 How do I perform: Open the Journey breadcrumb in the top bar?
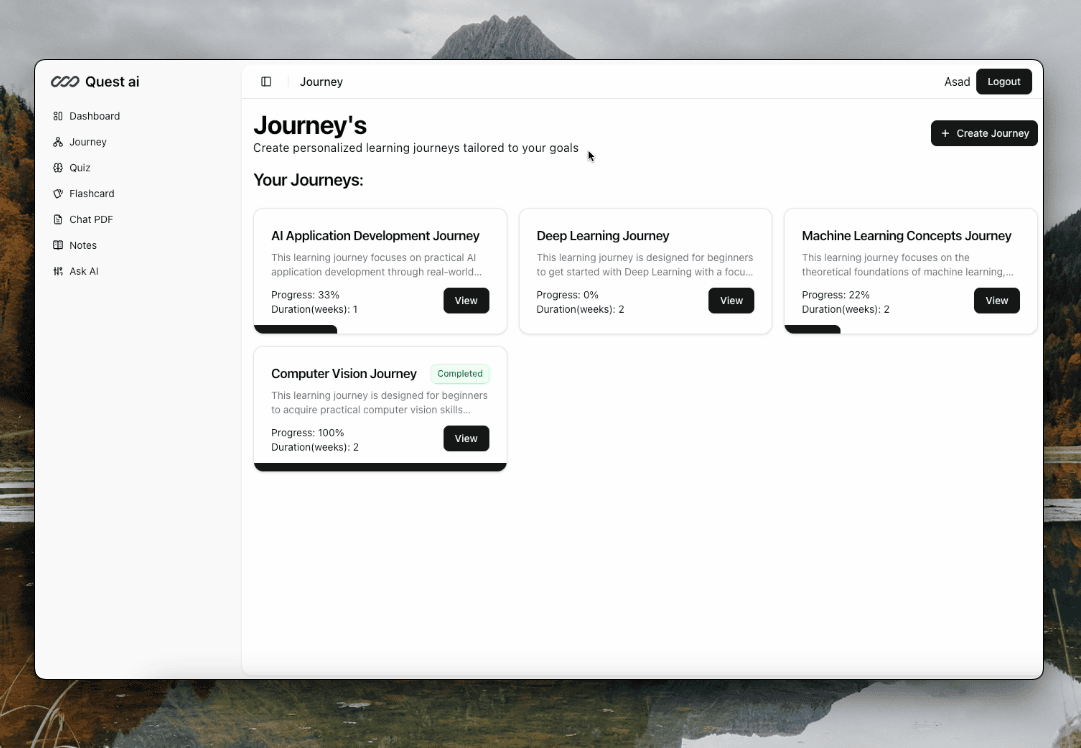coord(321,81)
